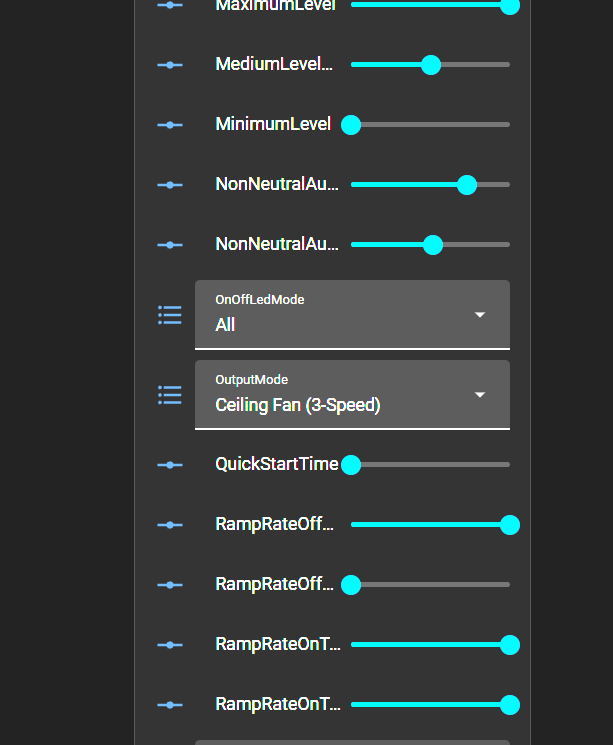This screenshot has width=613, height=745.
Task: Click the MaximumLevel label text
Action: (275, 6)
